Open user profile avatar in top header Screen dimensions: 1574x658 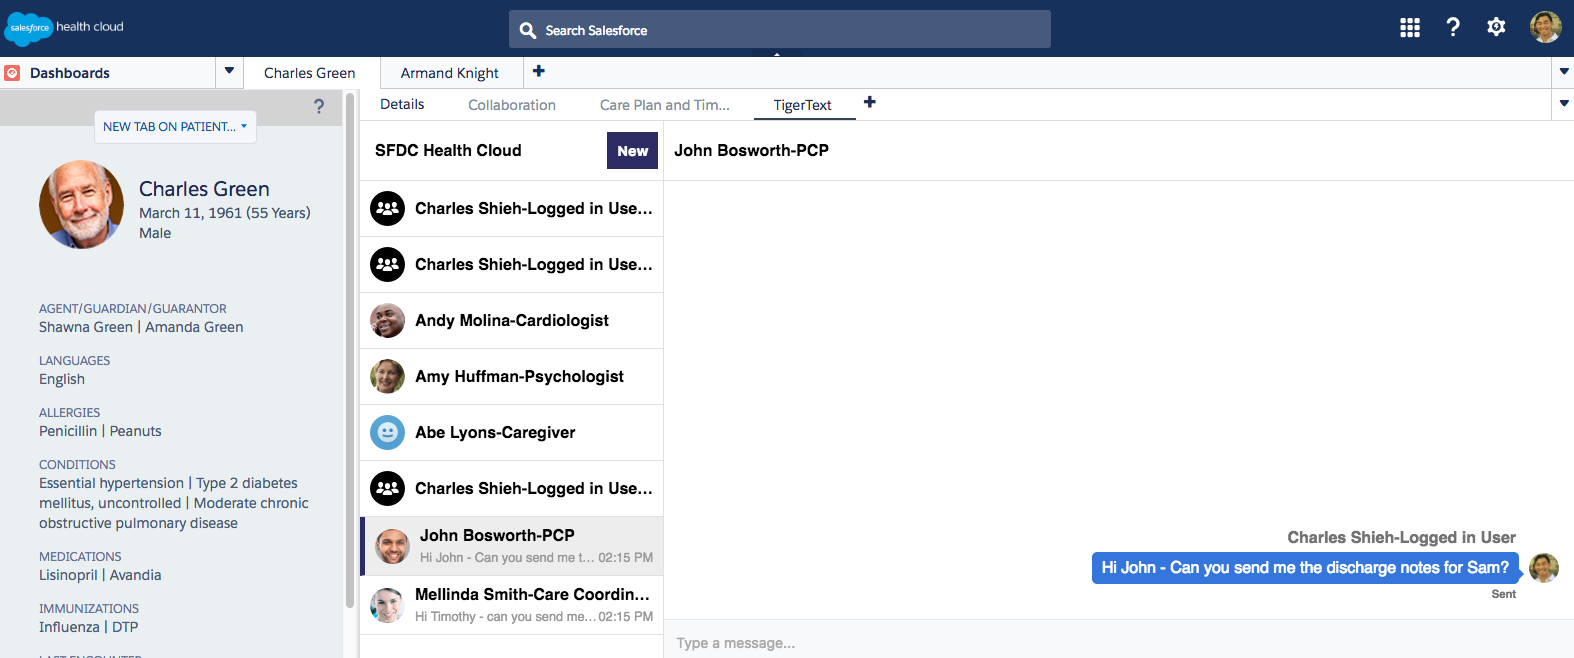pos(1545,27)
